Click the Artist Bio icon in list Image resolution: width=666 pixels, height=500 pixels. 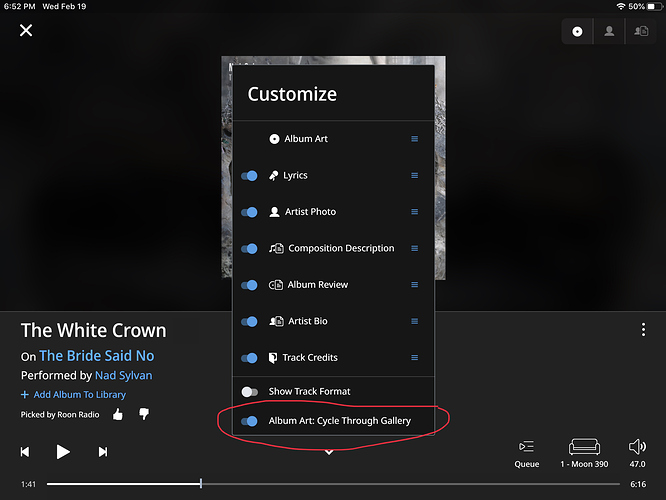pos(276,321)
